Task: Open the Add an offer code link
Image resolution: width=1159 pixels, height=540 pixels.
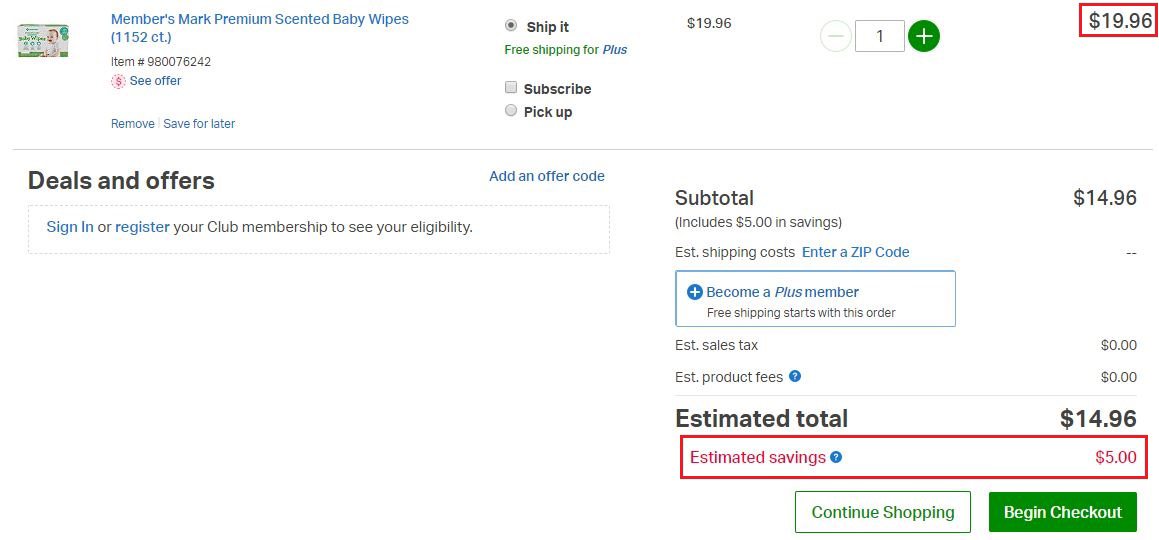Action: click(546, 176)
